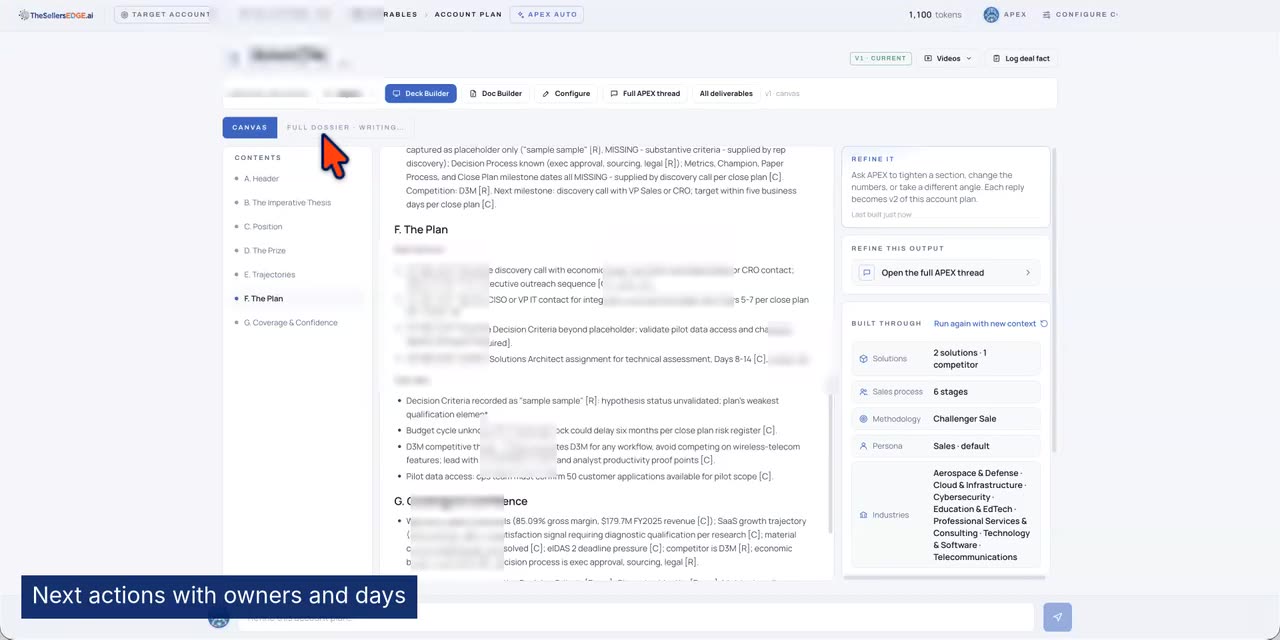Click the F. The Plan heading in canvas

coord(421,229)
